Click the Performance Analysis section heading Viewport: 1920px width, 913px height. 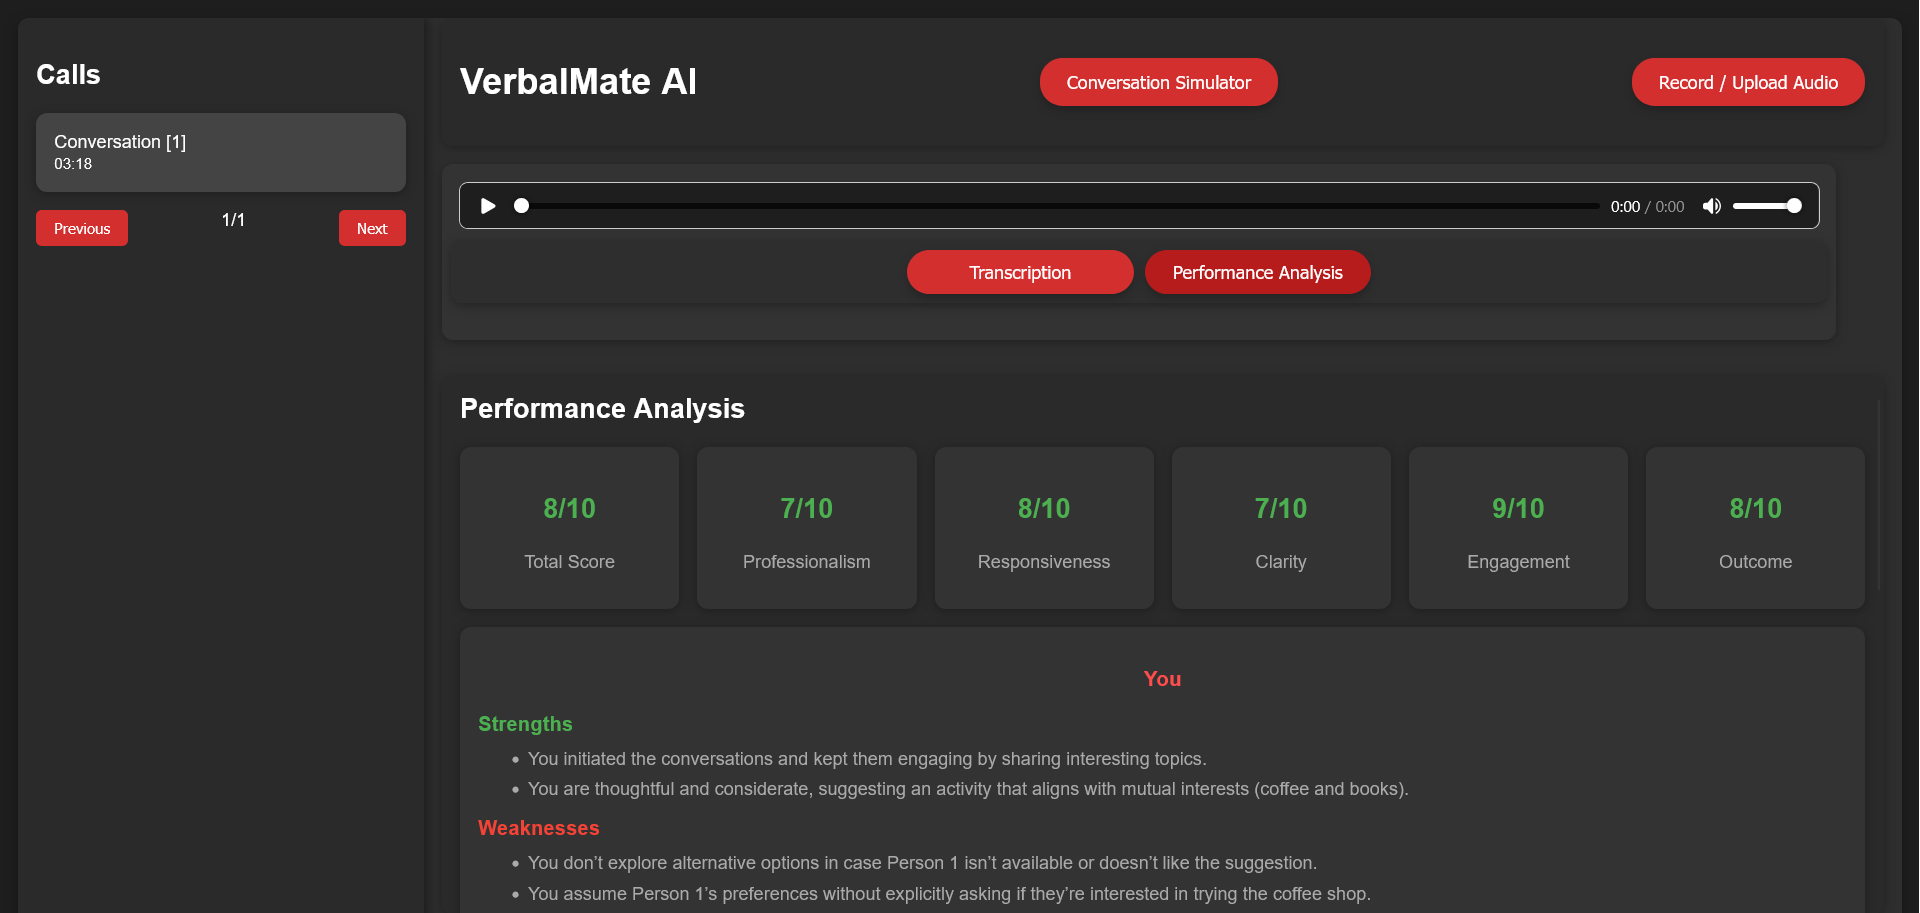point(602,409)
